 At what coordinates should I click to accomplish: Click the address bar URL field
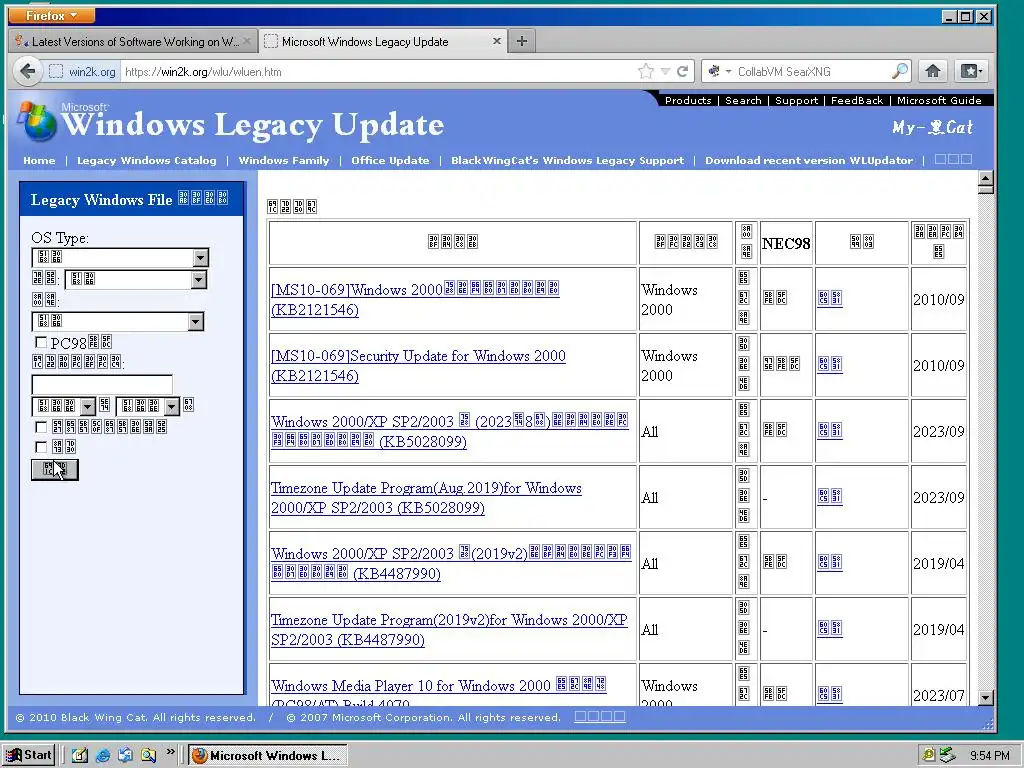click(x=379, y=72)
